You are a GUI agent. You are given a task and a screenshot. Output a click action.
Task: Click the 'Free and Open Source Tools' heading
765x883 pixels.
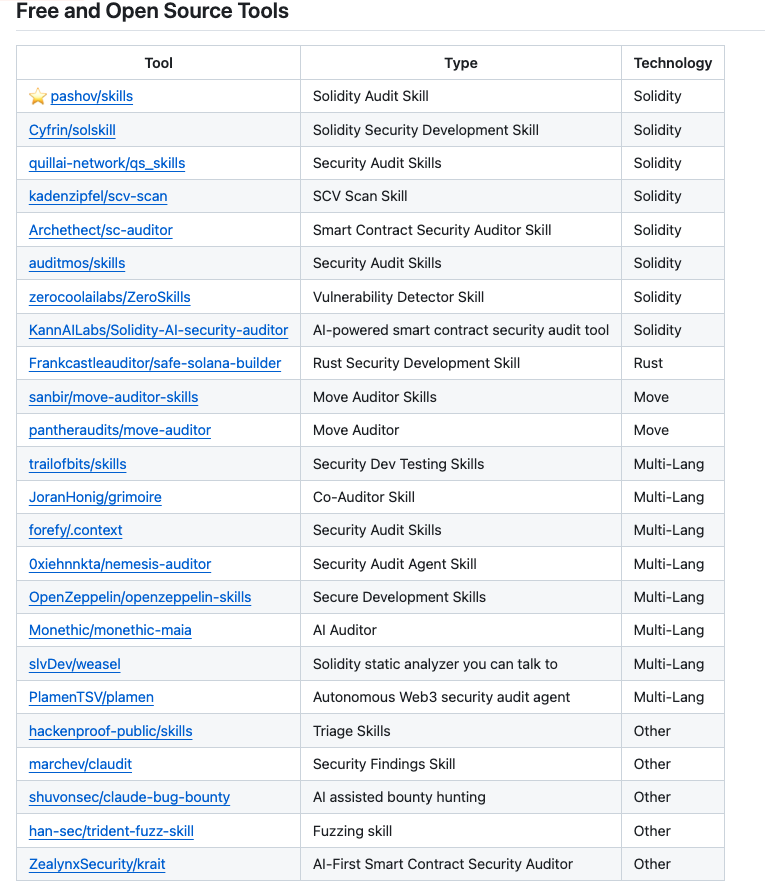152,11
